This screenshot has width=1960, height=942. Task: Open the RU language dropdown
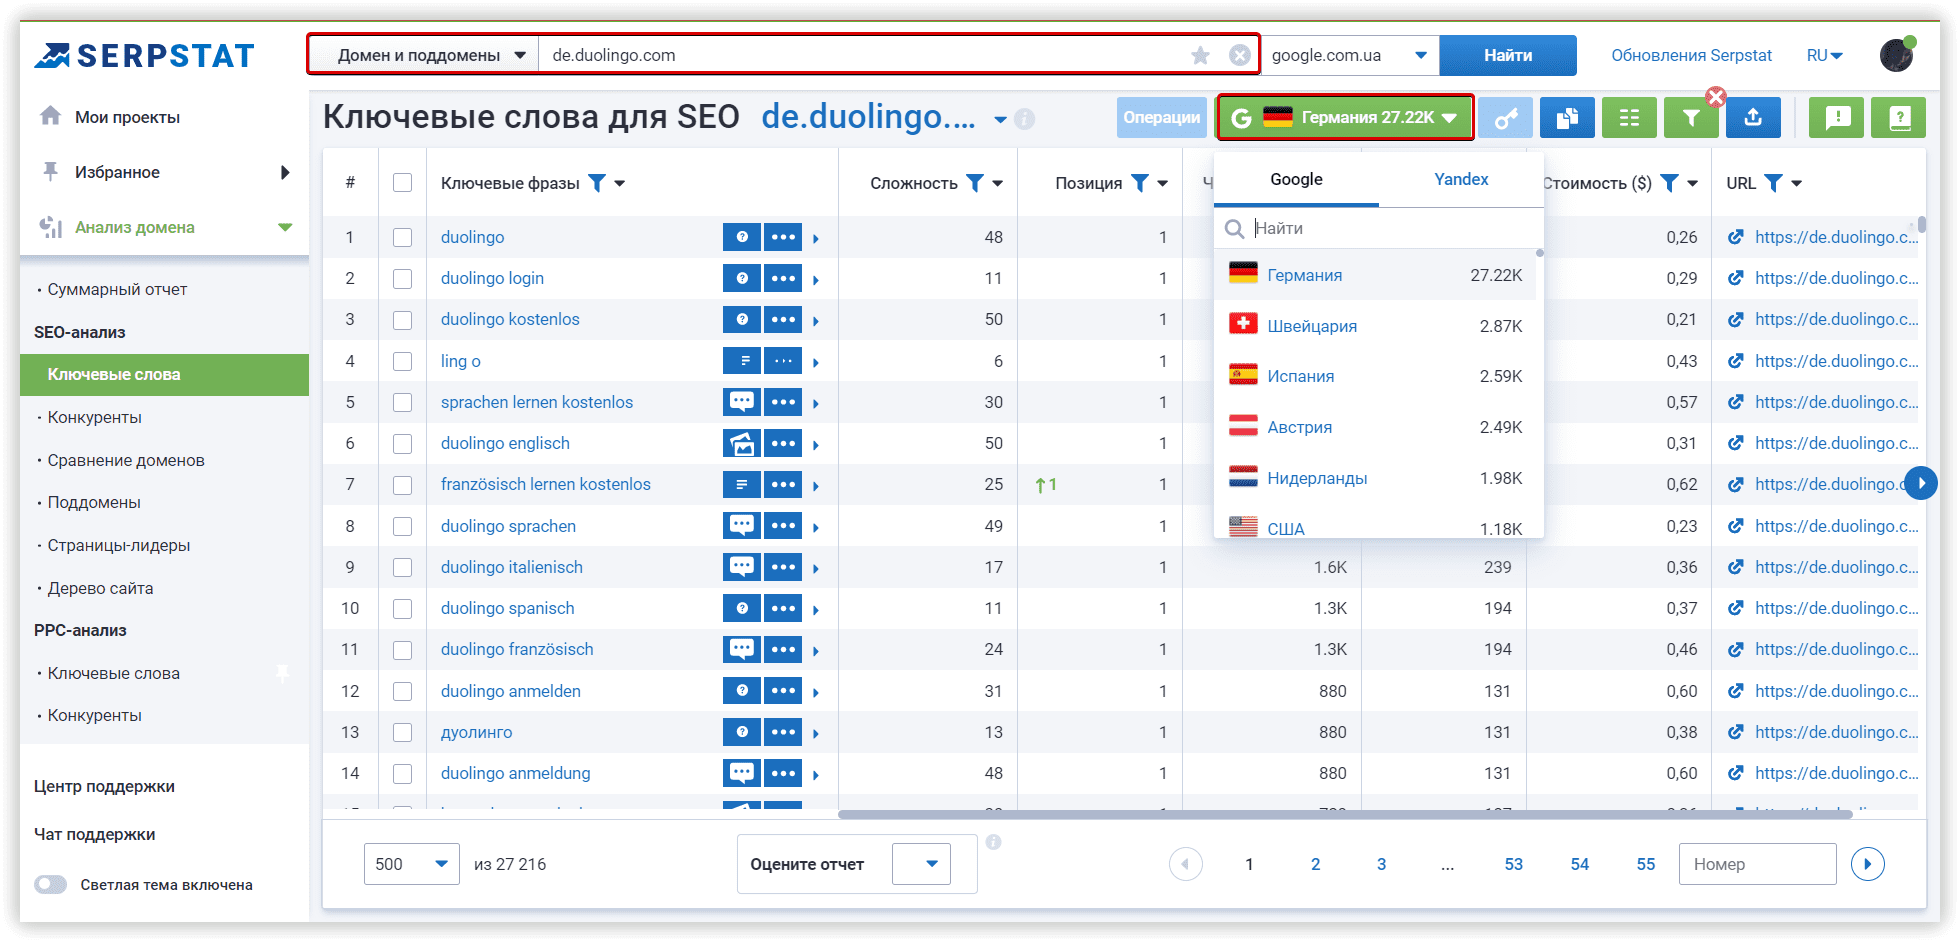pos(1825,55)
